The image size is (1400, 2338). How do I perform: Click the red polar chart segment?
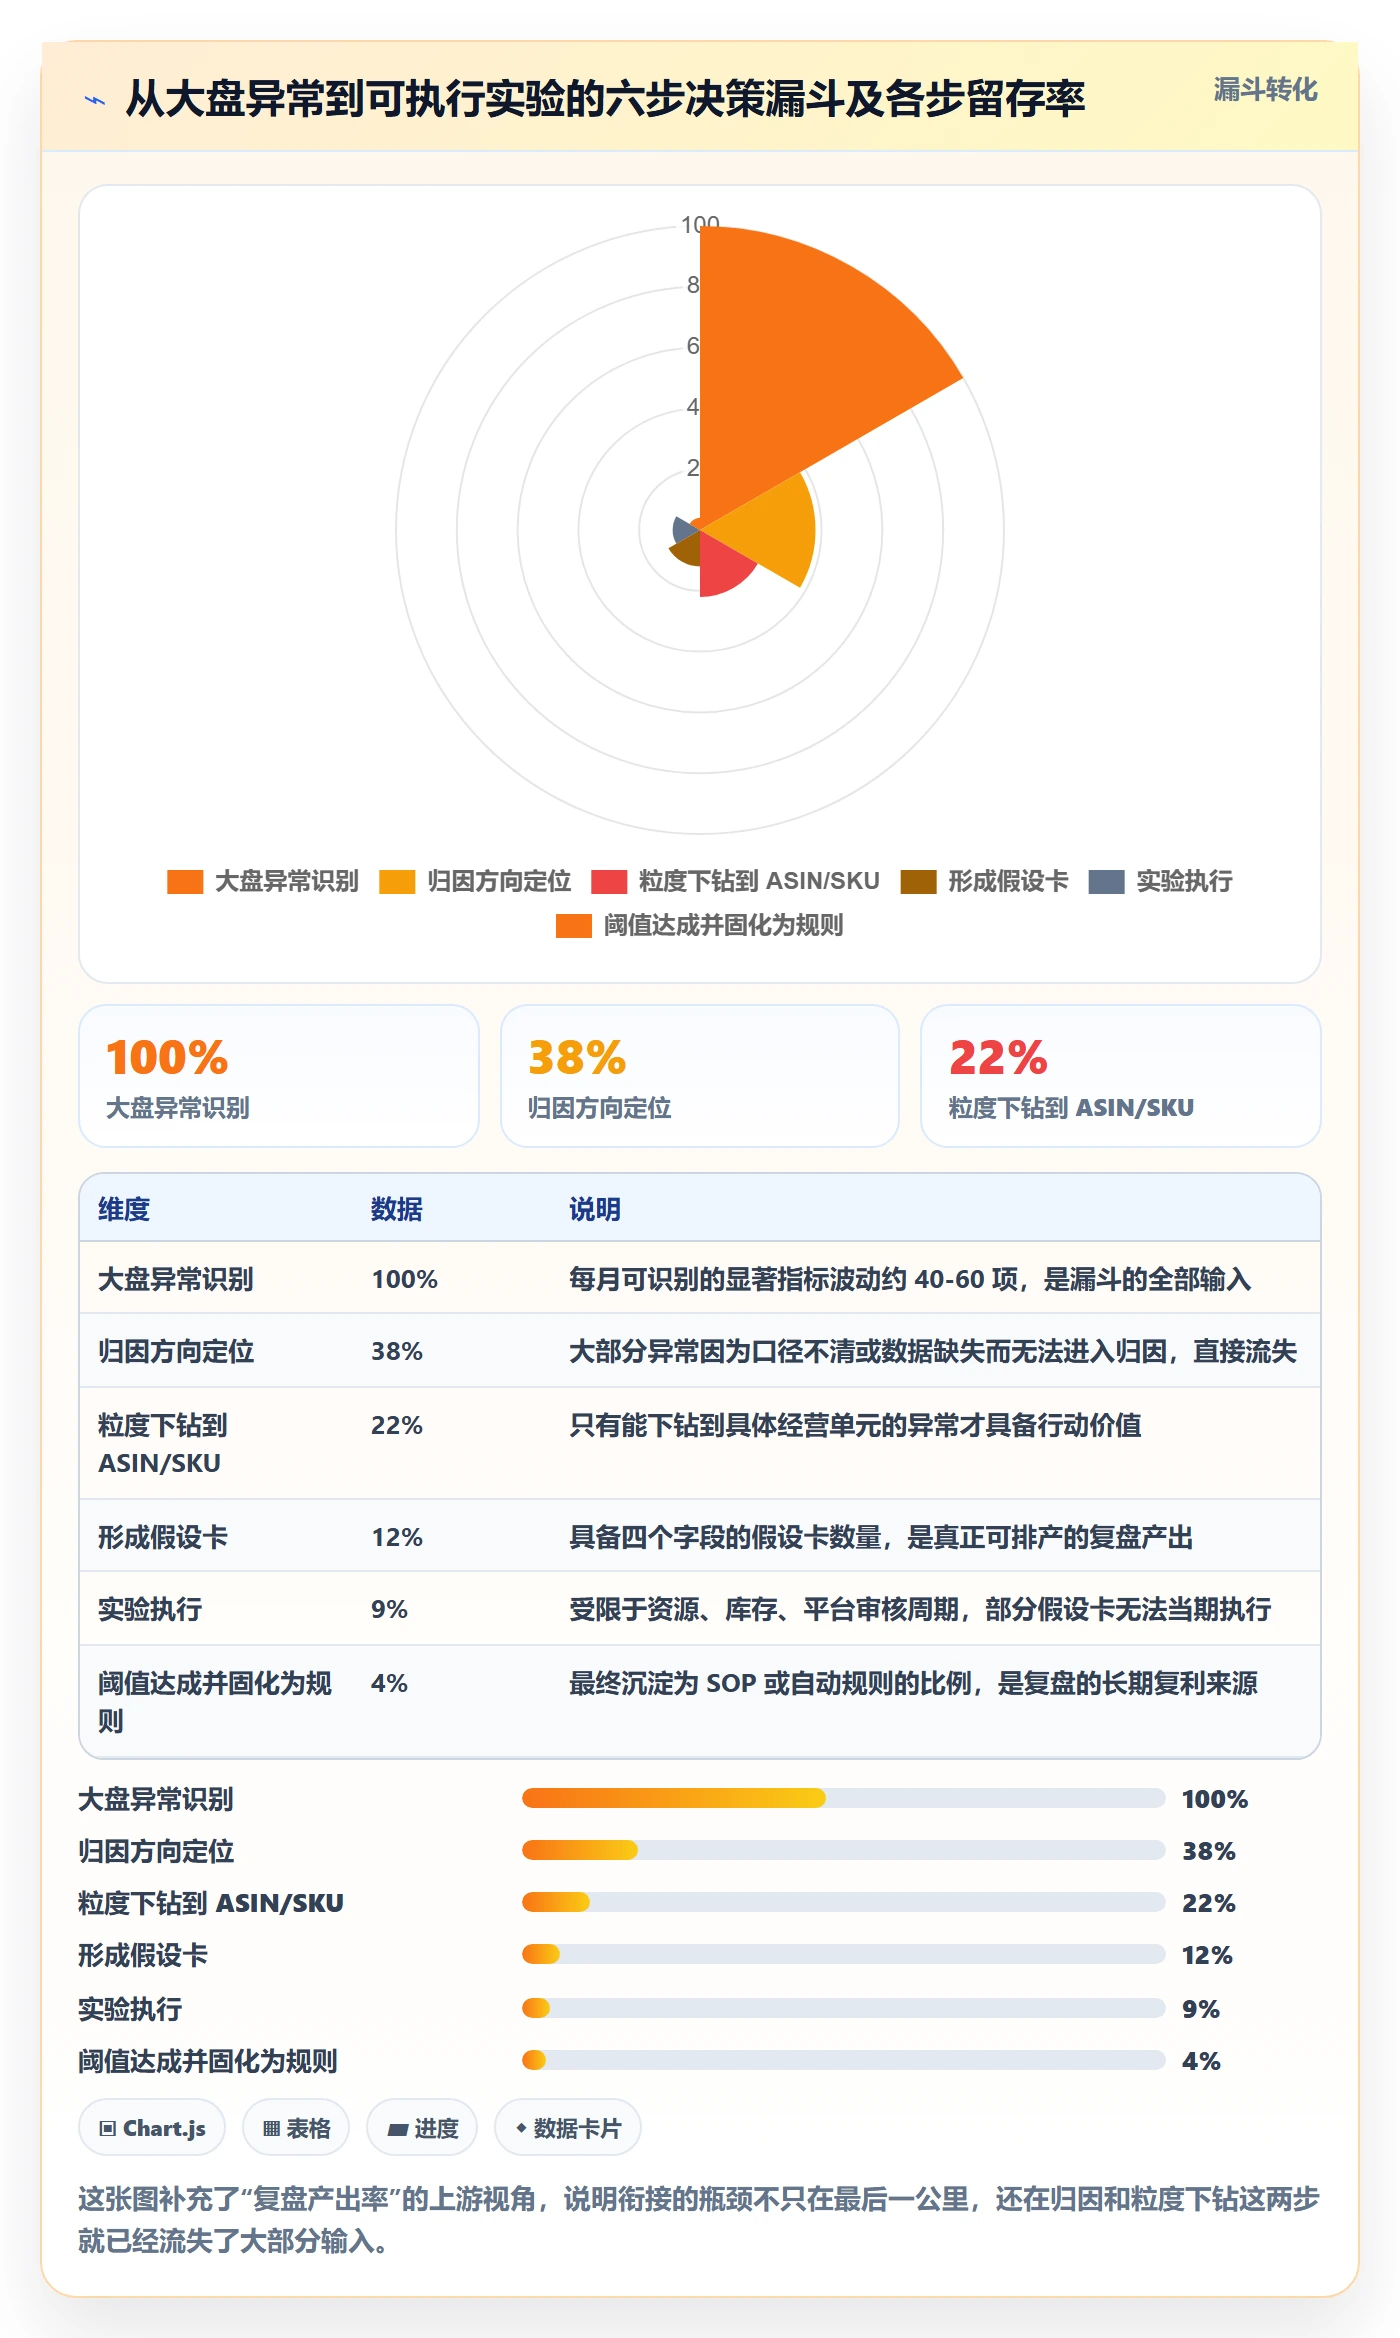tap(722, 566)
